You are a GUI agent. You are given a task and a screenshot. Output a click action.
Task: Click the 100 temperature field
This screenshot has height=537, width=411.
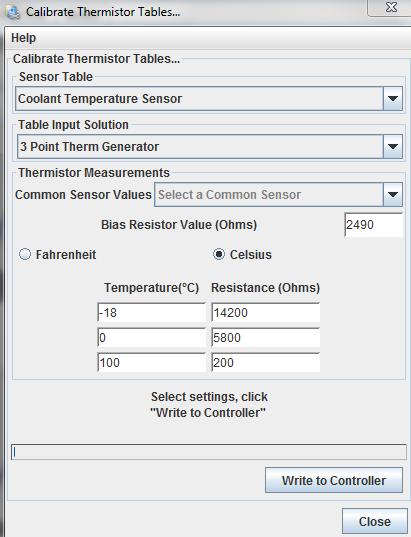[151, 362]
